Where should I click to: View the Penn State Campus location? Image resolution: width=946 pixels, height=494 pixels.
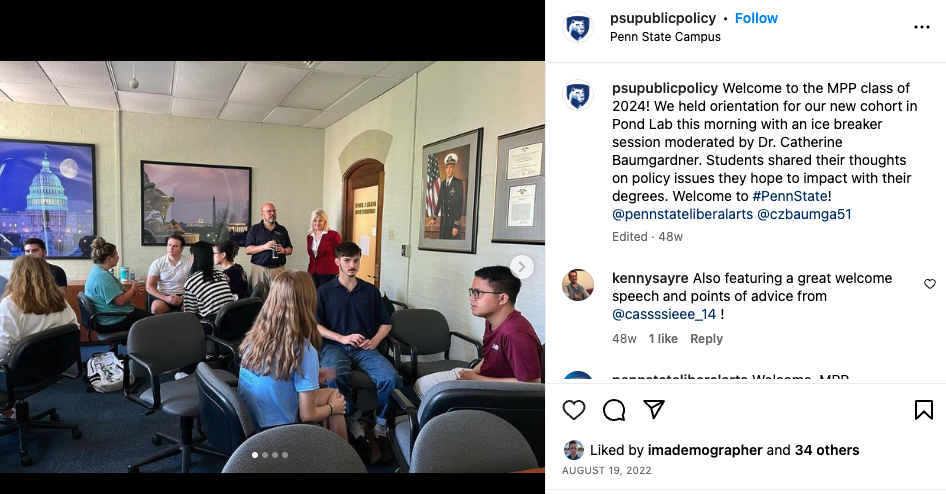(665, 37)
